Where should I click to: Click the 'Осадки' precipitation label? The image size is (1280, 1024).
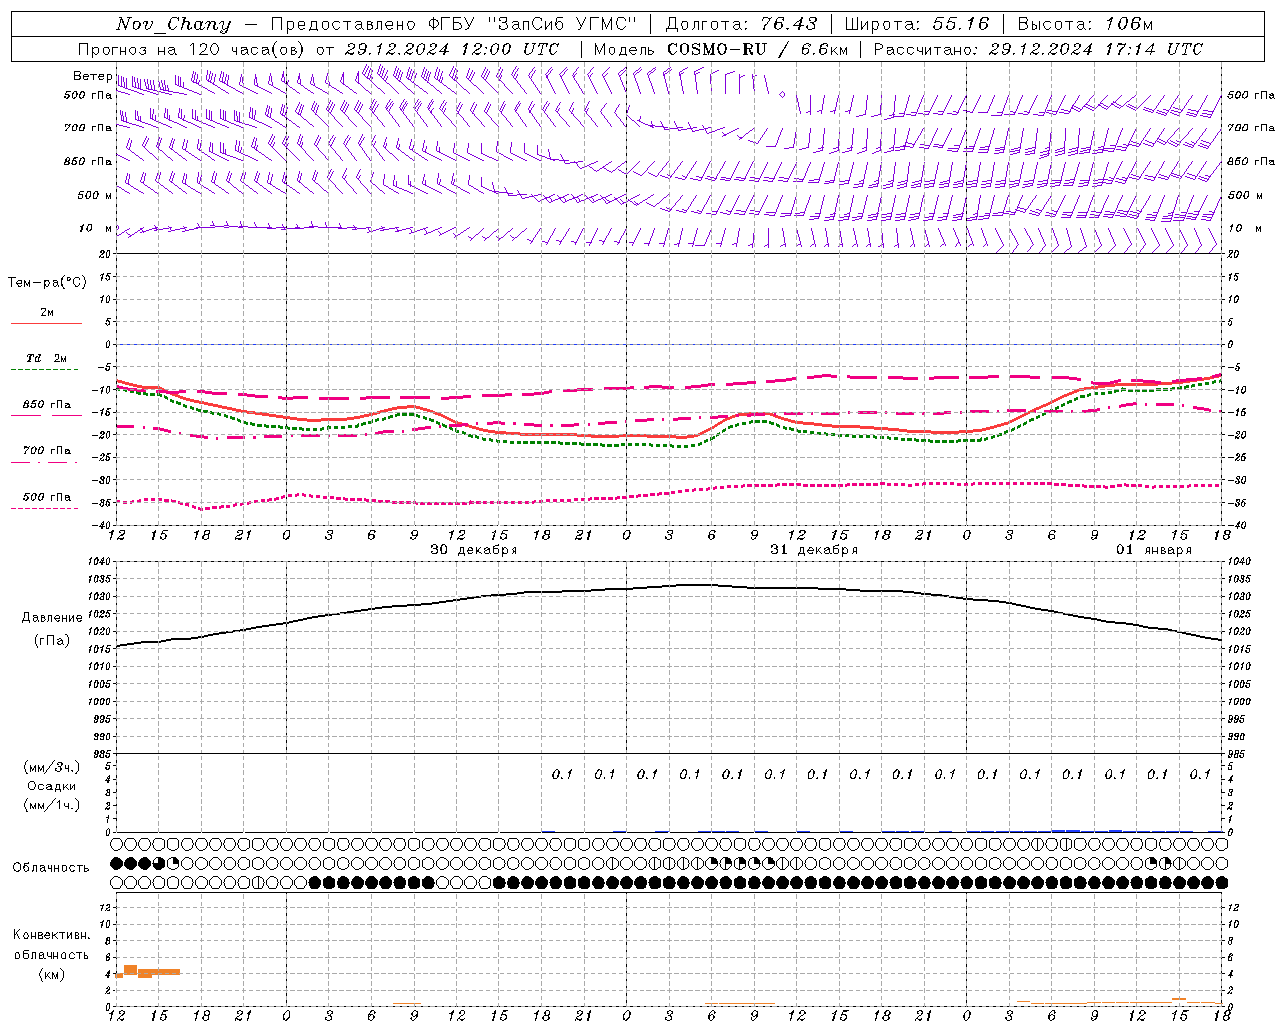tap(52, 786)
